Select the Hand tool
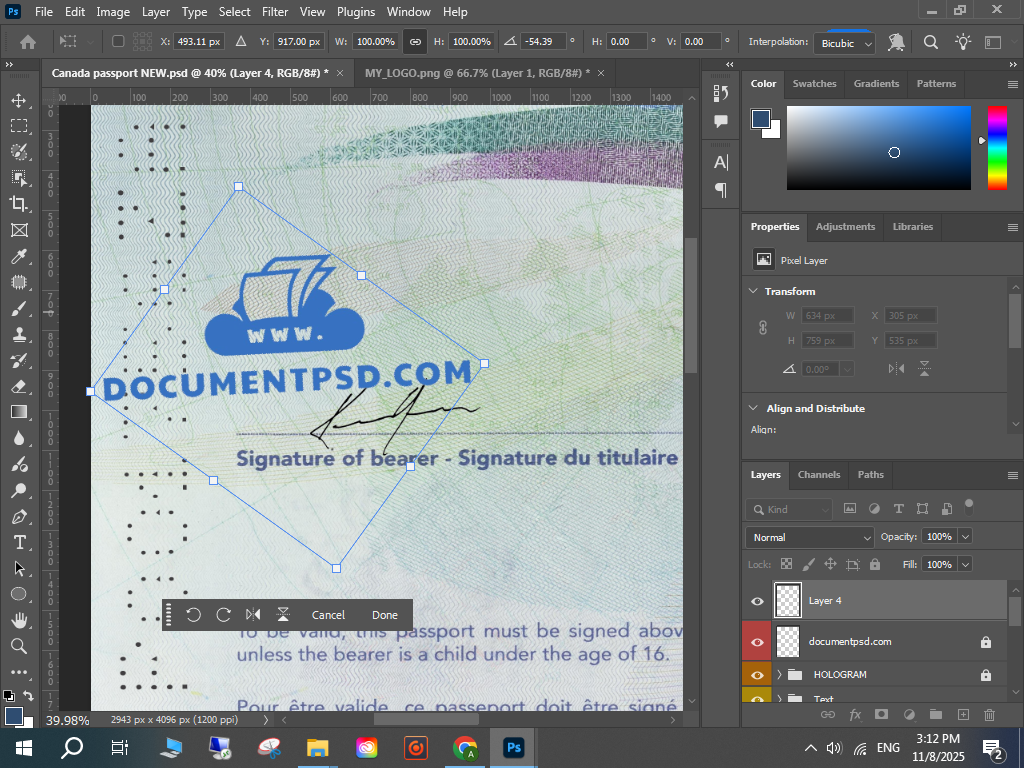The width and height of the screenshot is (1024, 768). tap(19, 620)
